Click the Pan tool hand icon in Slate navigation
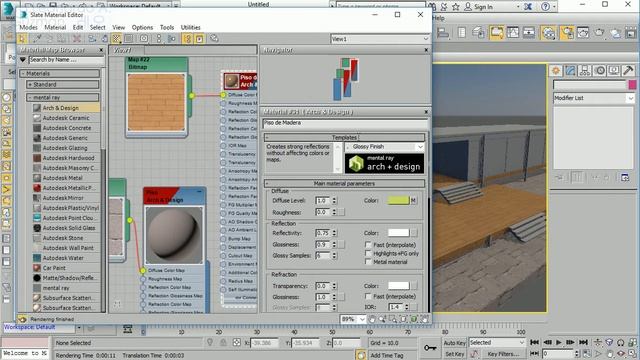This screenshot has width=640, height=360. (x=372, y=319)
